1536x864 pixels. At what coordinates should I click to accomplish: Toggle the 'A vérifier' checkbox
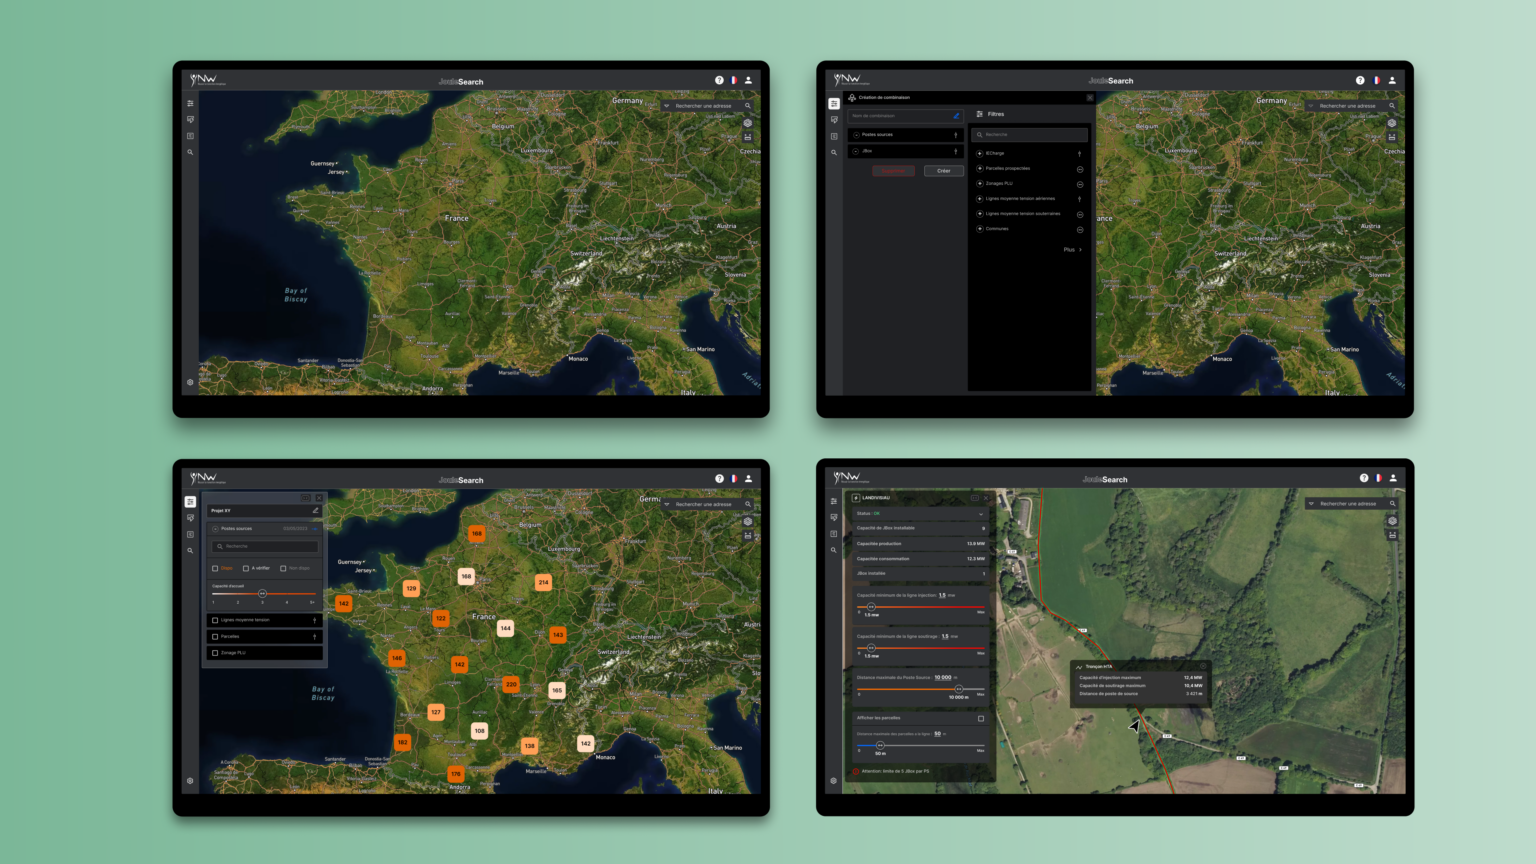point(246,568)
